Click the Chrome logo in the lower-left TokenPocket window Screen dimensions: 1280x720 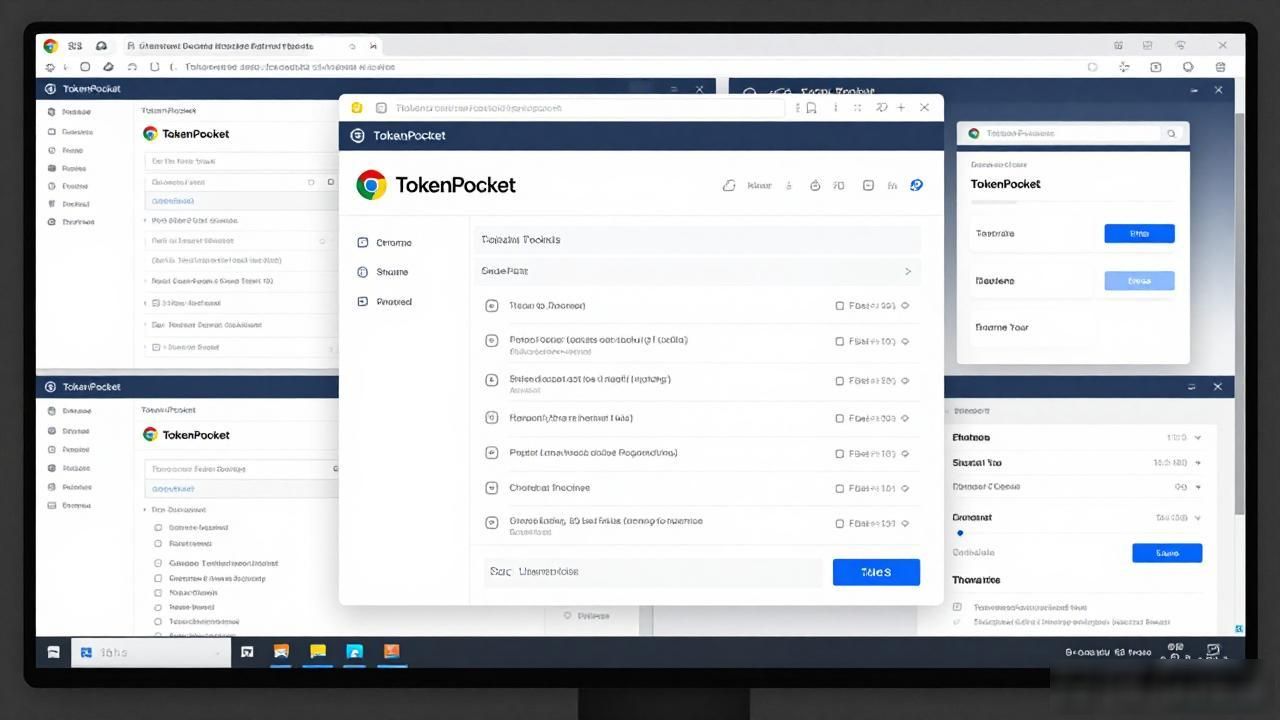click(150, 435)
